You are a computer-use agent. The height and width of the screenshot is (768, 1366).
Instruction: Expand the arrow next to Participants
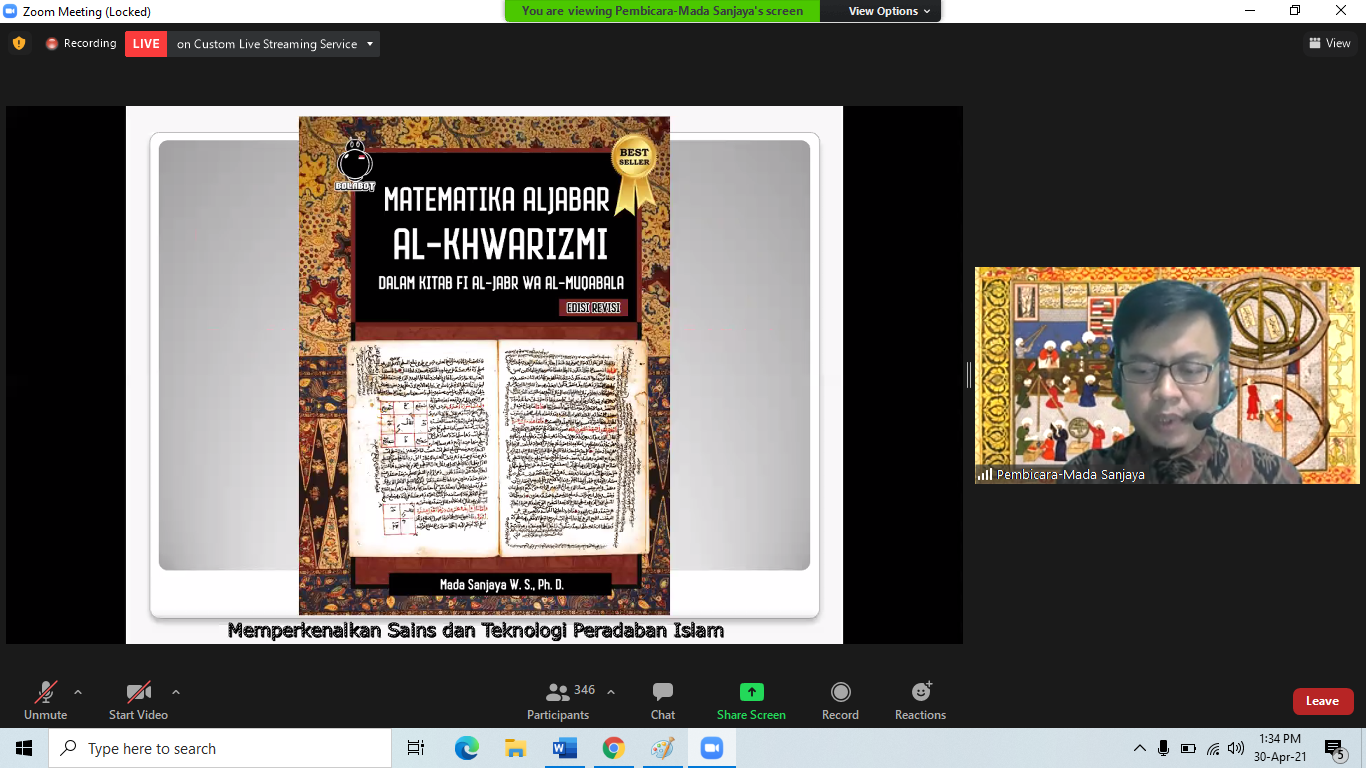(611, 692)
